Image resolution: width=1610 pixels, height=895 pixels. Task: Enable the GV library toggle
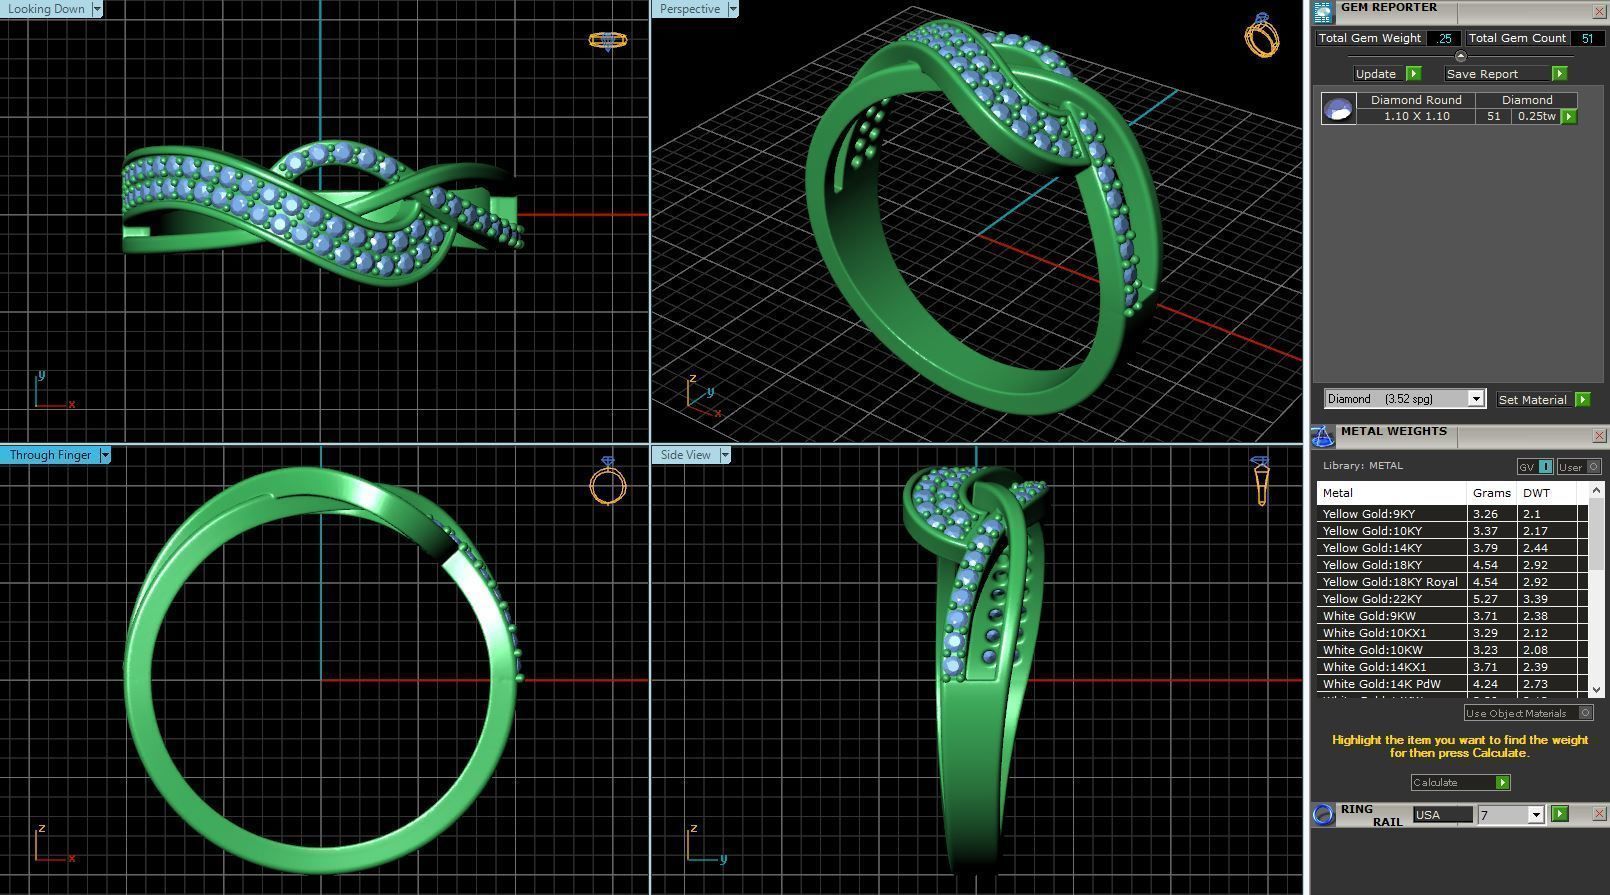1535,467
